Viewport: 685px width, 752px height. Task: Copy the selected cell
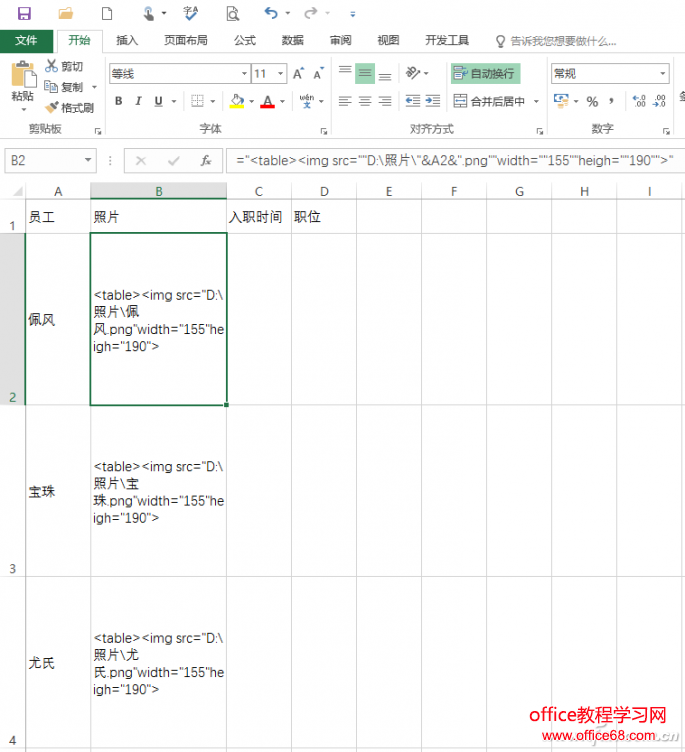[64, 87]
